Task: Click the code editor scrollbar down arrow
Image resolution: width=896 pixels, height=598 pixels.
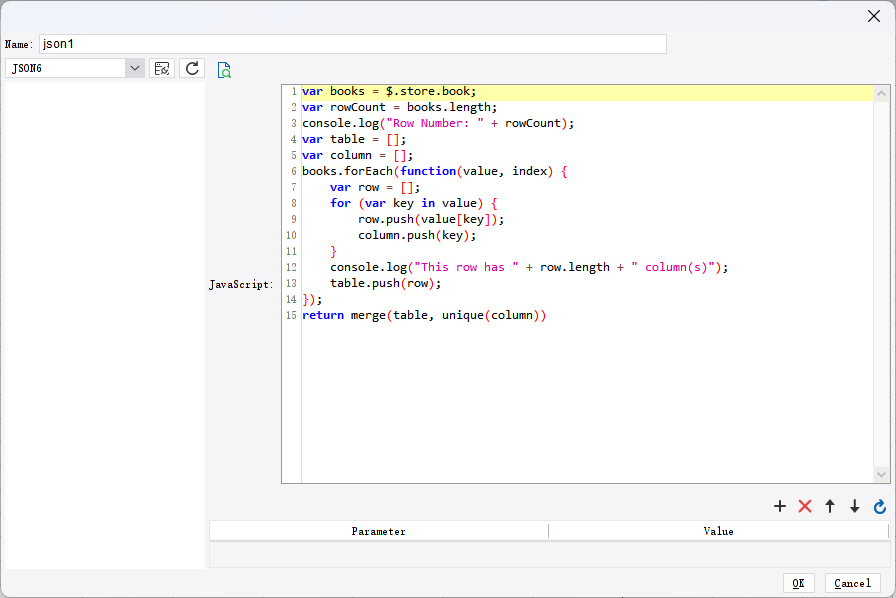Action: click(x=881, y=474)
